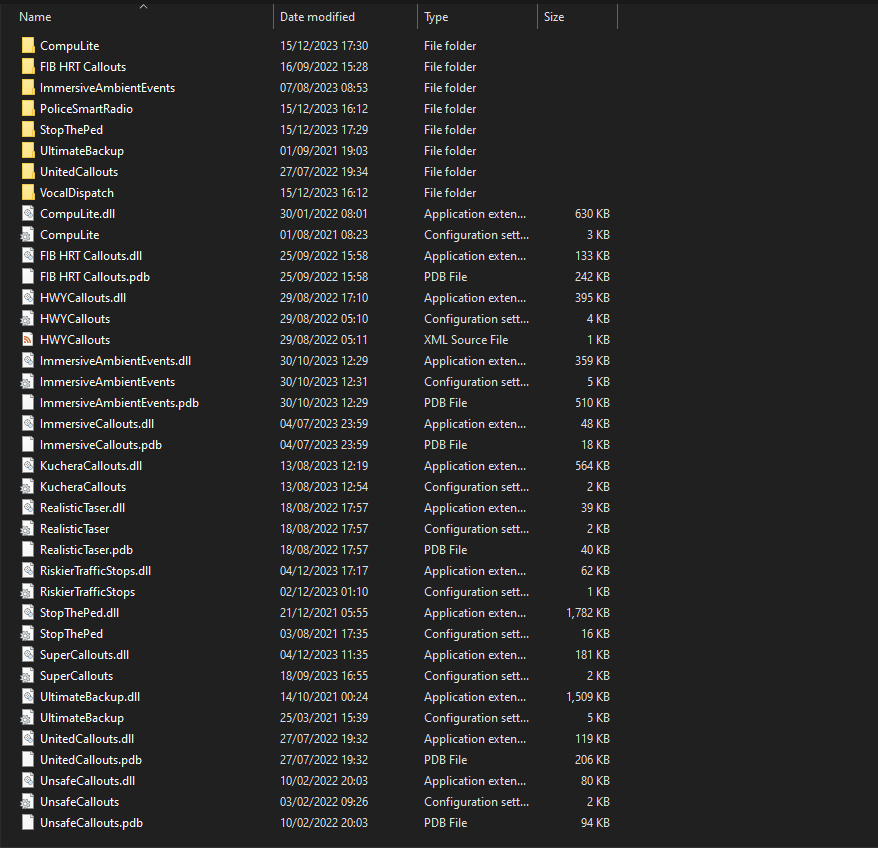Image resolution: width=878 pixels, height=848 pixels.
Task: Click the XML Source File type cell
Action: (466, 339)
